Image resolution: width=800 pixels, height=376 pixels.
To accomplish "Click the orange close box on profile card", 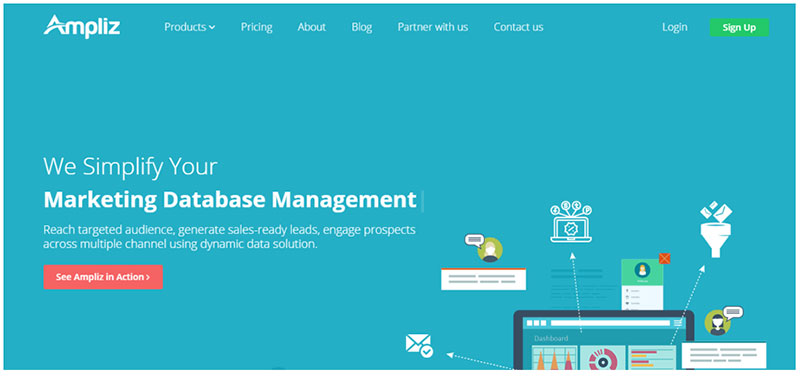I will coord(664,258).
